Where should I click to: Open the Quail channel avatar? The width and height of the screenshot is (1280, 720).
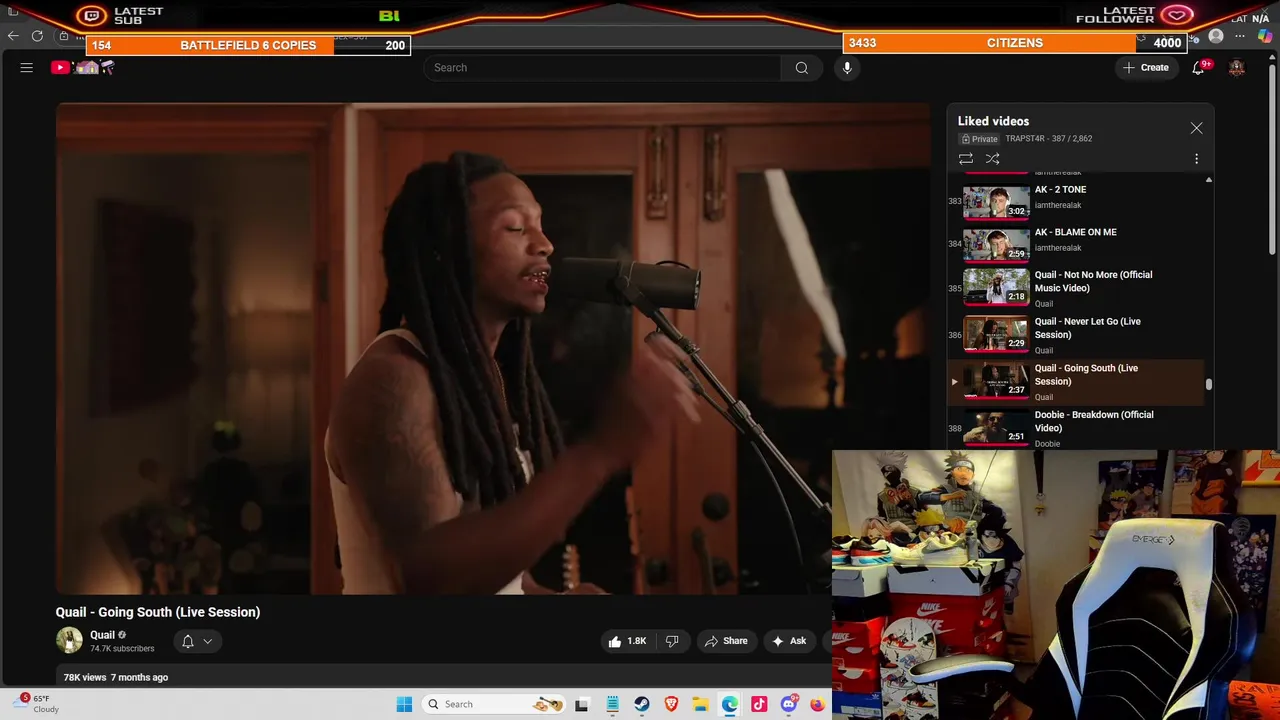tap(69, 640)
